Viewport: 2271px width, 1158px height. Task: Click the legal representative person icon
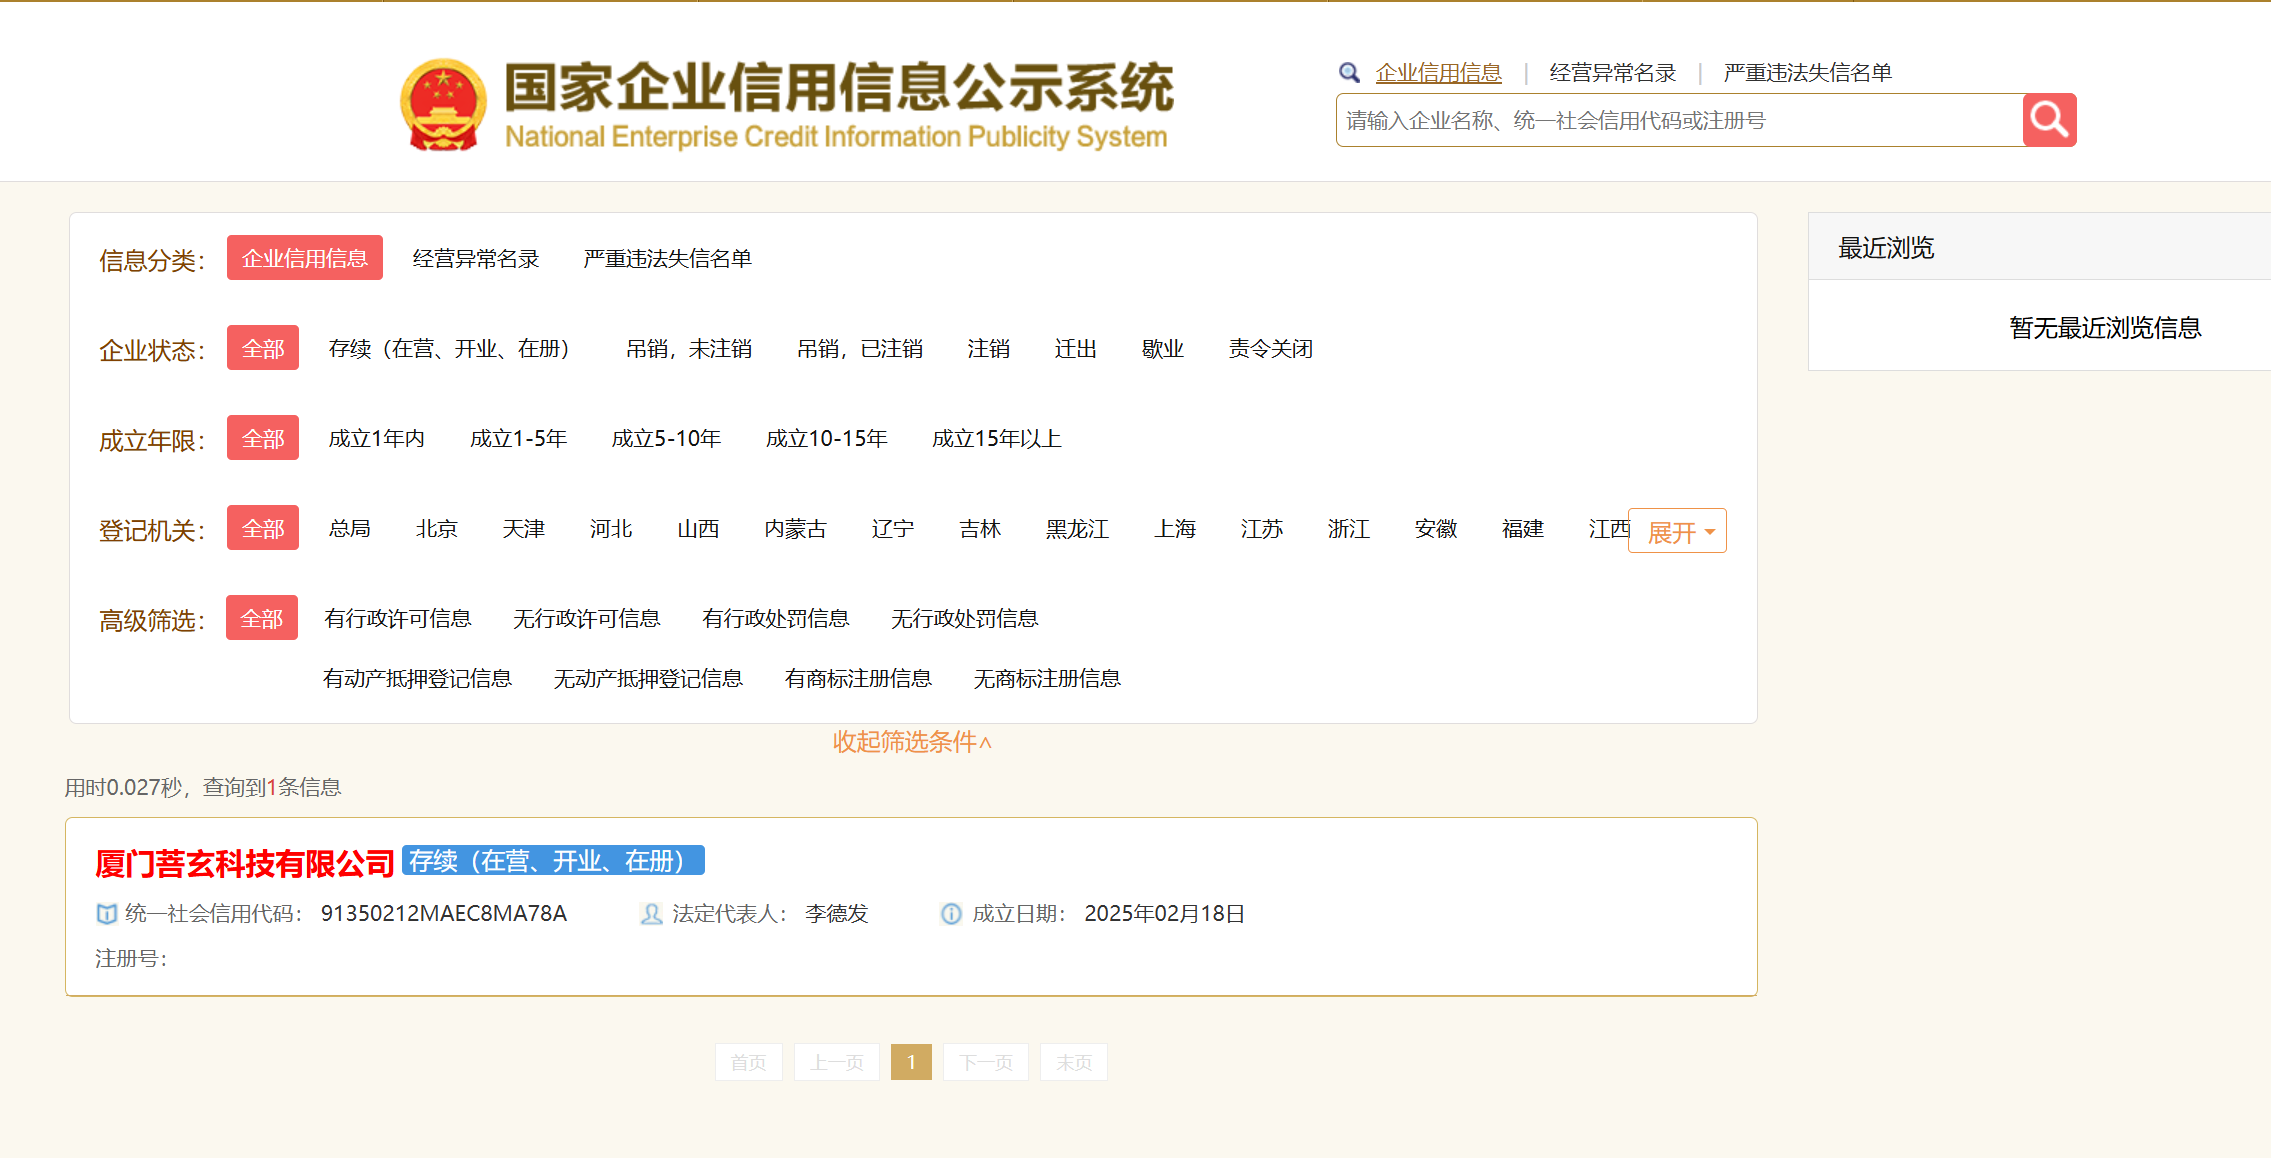(651, 913)
